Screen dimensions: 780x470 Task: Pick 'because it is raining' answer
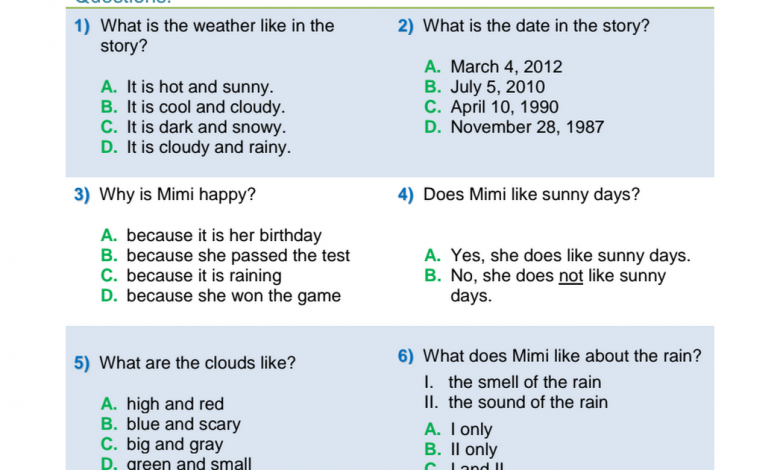(x=191, y=276)
